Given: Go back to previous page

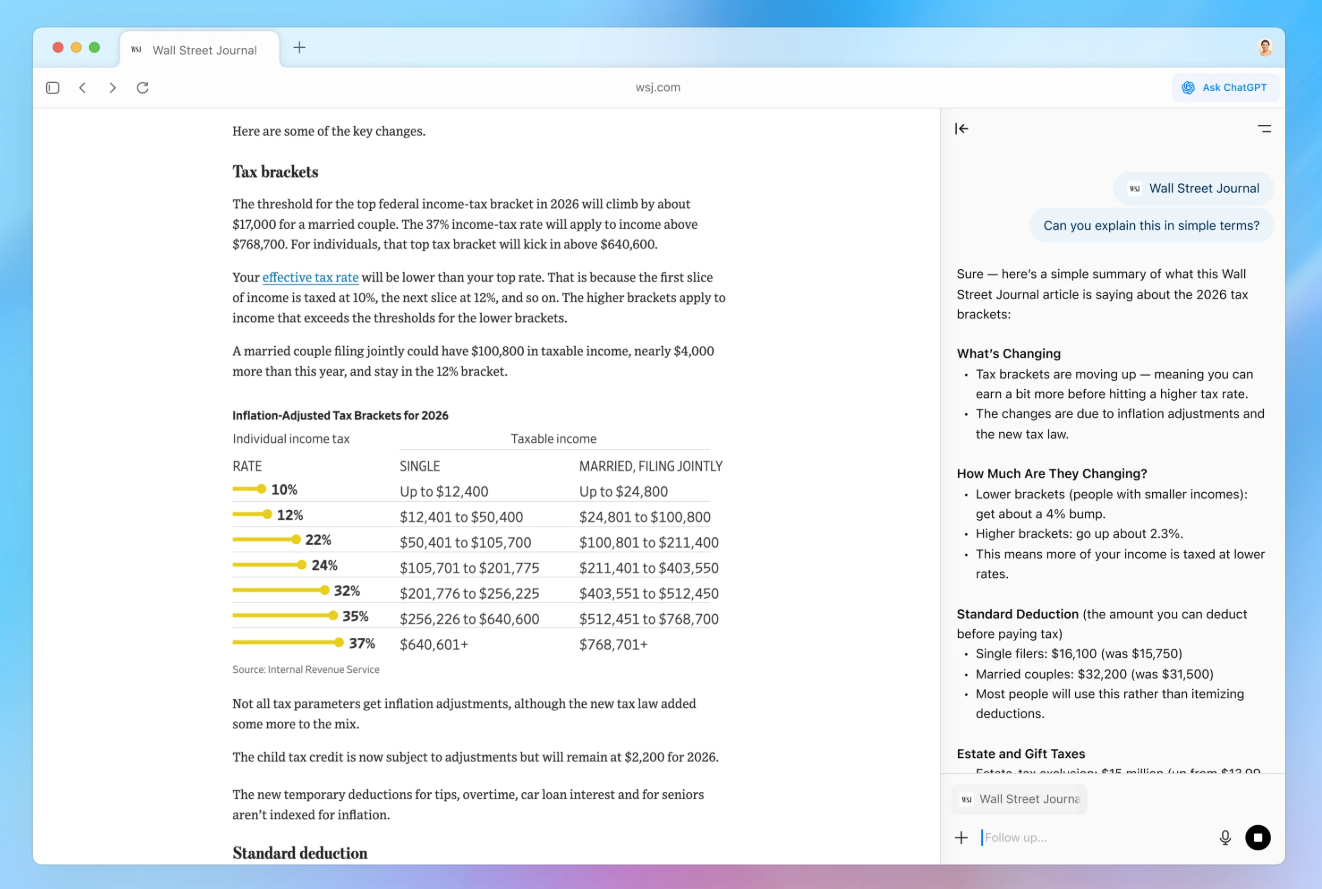Looking at the screenshot, I should click(83, 88).
